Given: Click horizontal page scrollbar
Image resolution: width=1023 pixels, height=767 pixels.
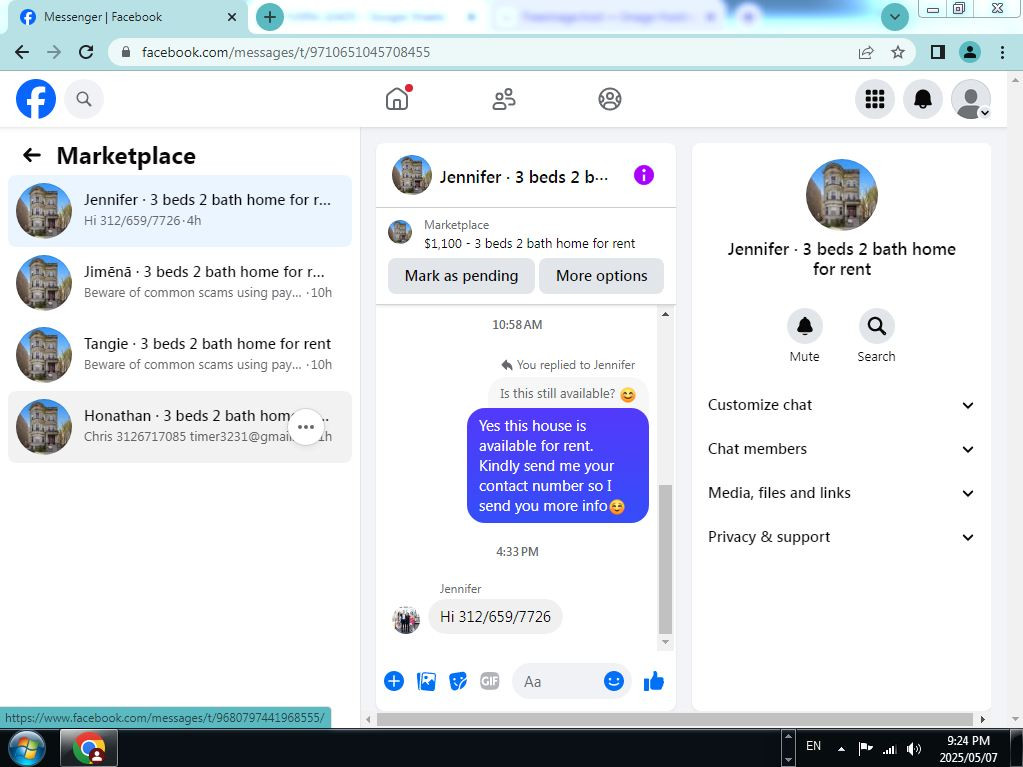Looking at the screenshot, I should coord(675,719).
